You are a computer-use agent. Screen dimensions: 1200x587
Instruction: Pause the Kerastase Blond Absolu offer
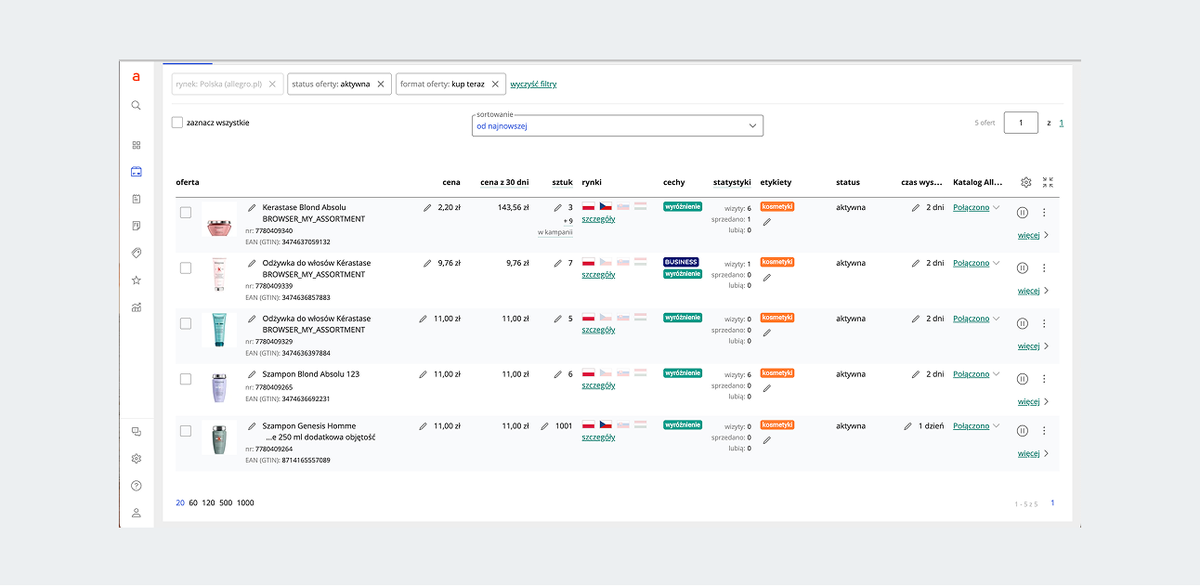pyautogui.click(x=1022, y=212)
